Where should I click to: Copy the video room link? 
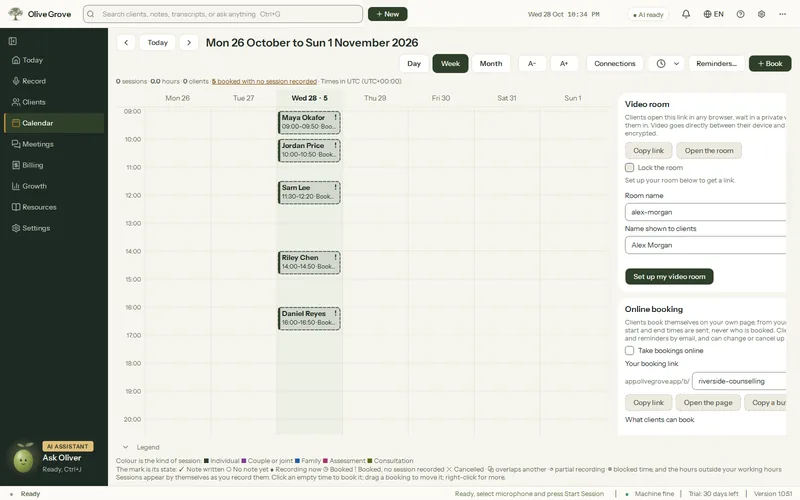(648, 151)
